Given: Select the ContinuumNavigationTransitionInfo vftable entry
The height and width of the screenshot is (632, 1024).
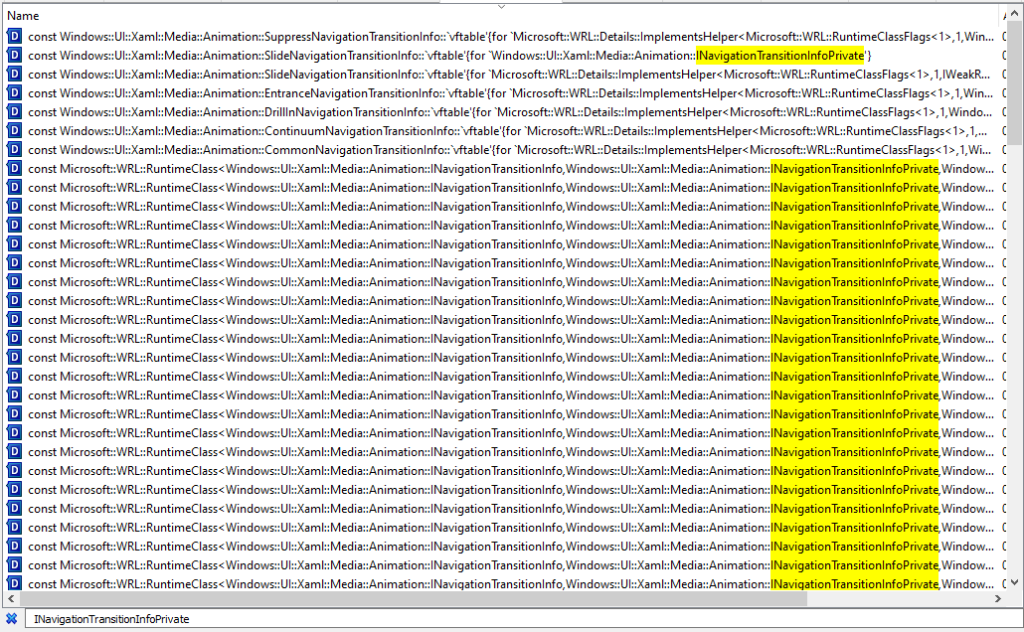Looking at the screenshot, I should pos(400,131).
